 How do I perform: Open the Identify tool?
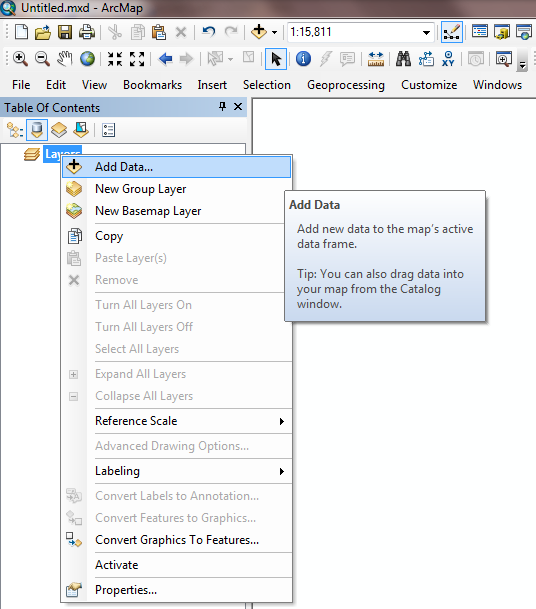pos(303,59)
